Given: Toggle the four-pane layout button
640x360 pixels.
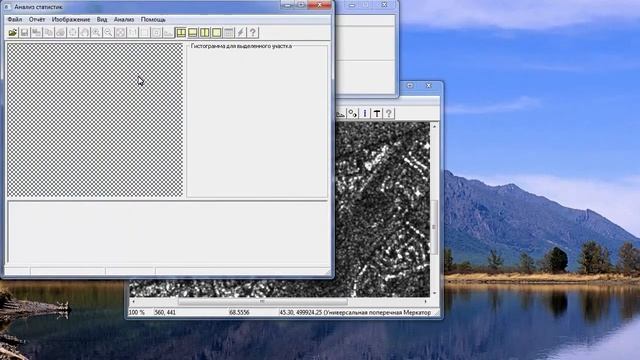Looking at the screenshot, I should [x=180, y=33].
